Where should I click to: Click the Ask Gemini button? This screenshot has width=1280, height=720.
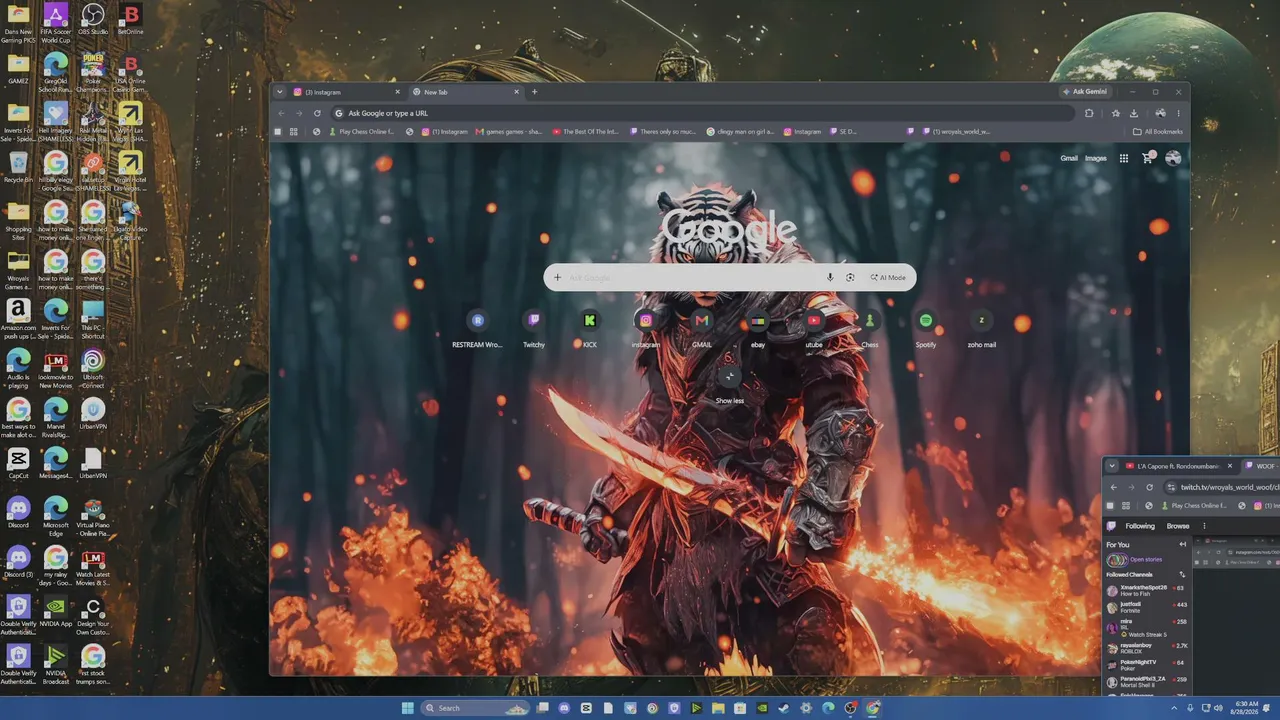(x=1085, y=92)
